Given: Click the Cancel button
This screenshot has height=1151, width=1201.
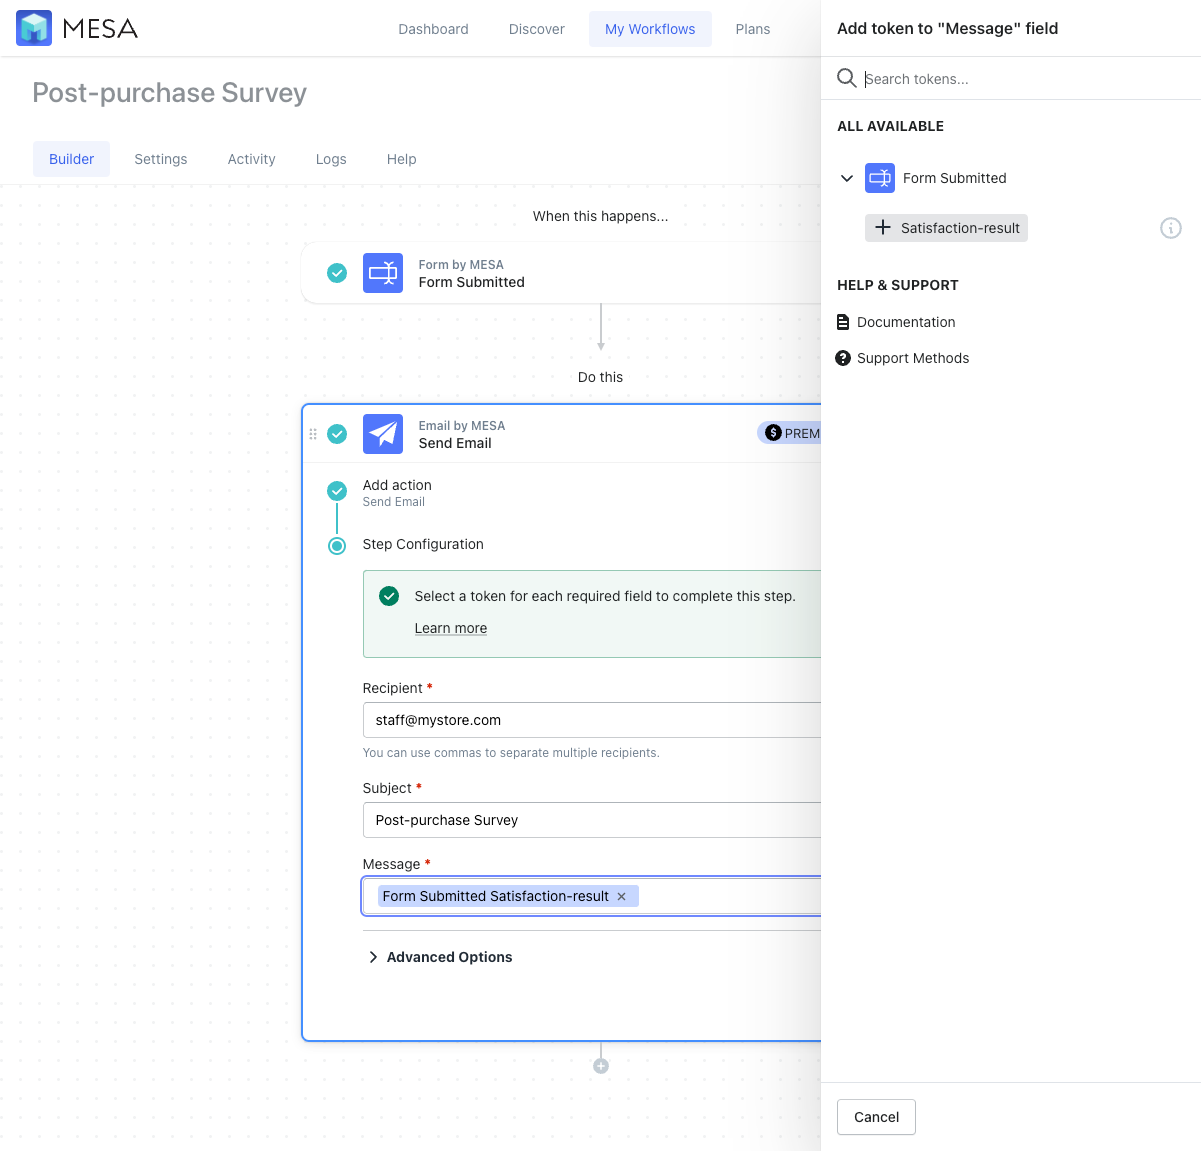Looking at the screenshot, I should [x=876, y=1117].
